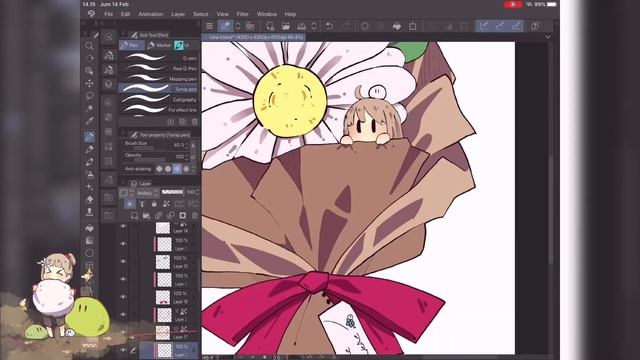The height and width of the screenshot is (360, 640).
Task: Switch to the Marker sub tool tab
Action: (x=159, y=45)
